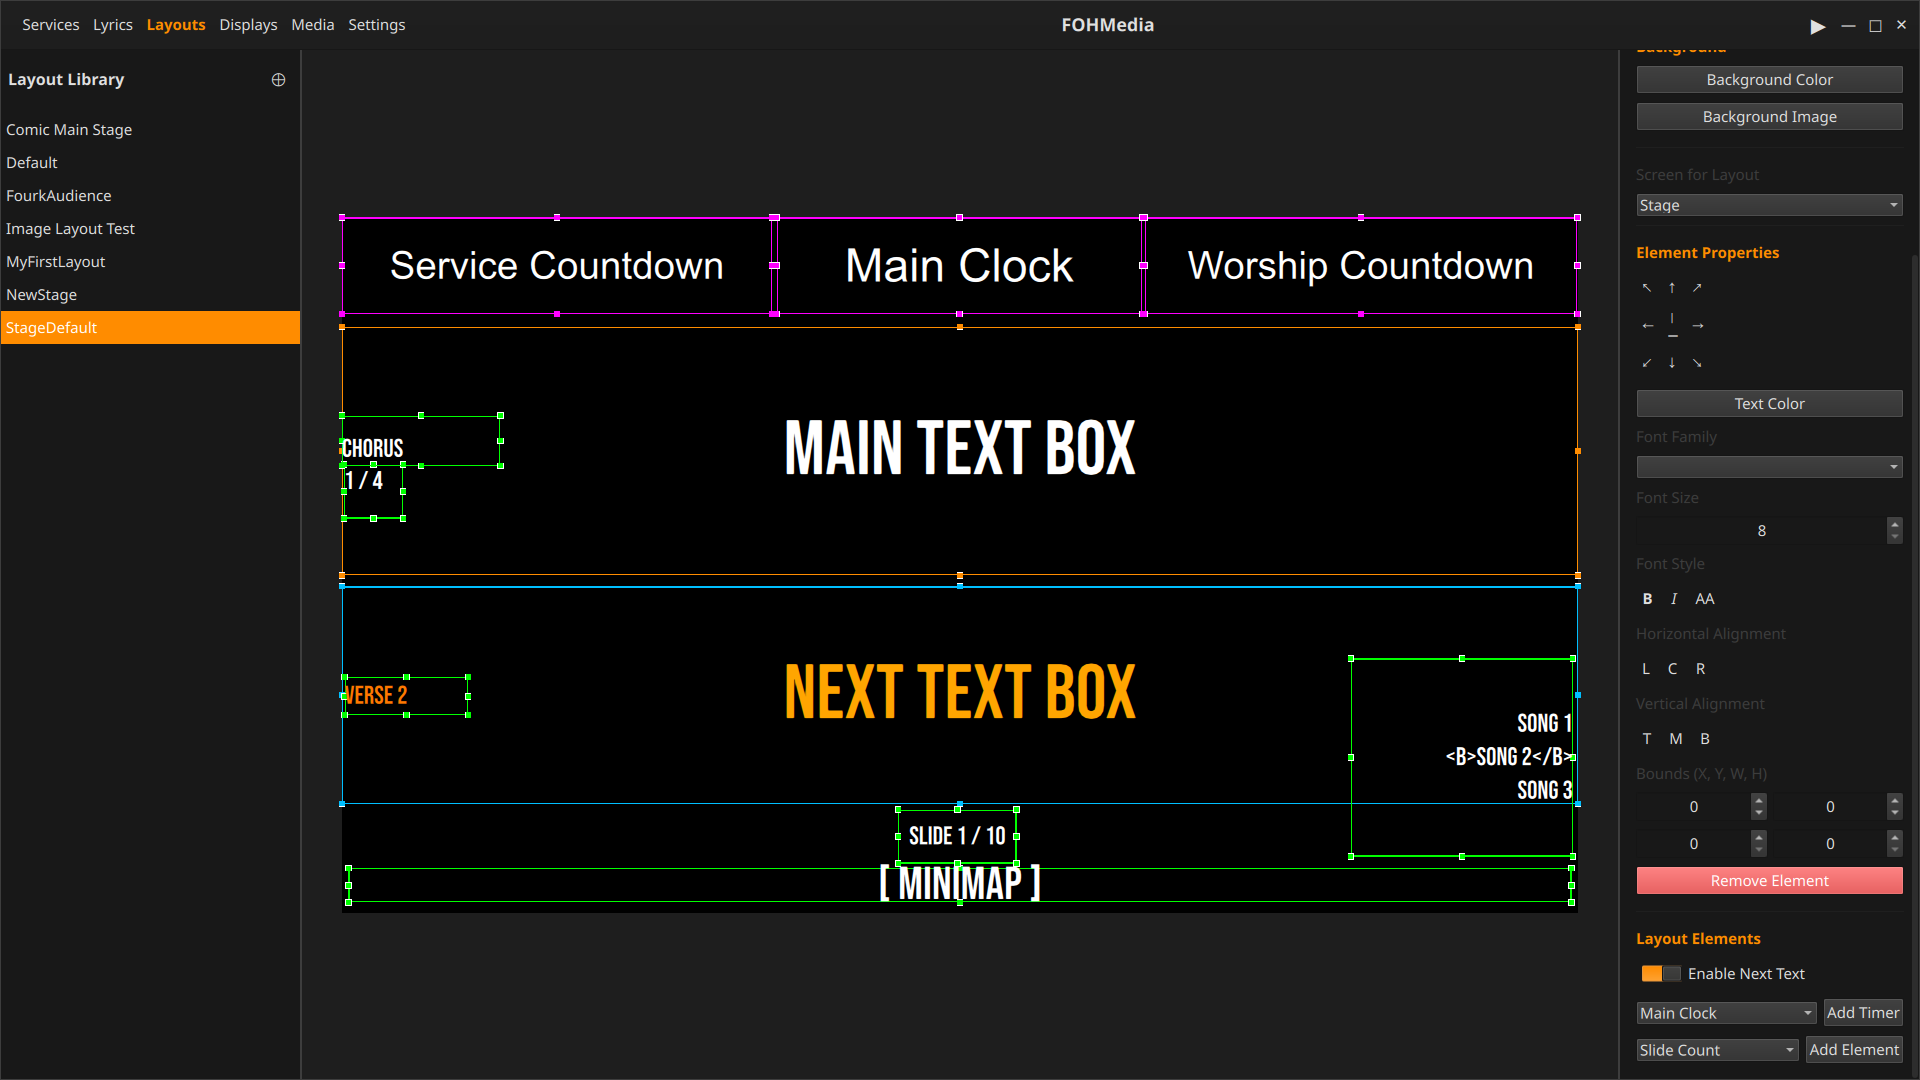Select the Service Countdown element on canvas

[x=557, y=266]
